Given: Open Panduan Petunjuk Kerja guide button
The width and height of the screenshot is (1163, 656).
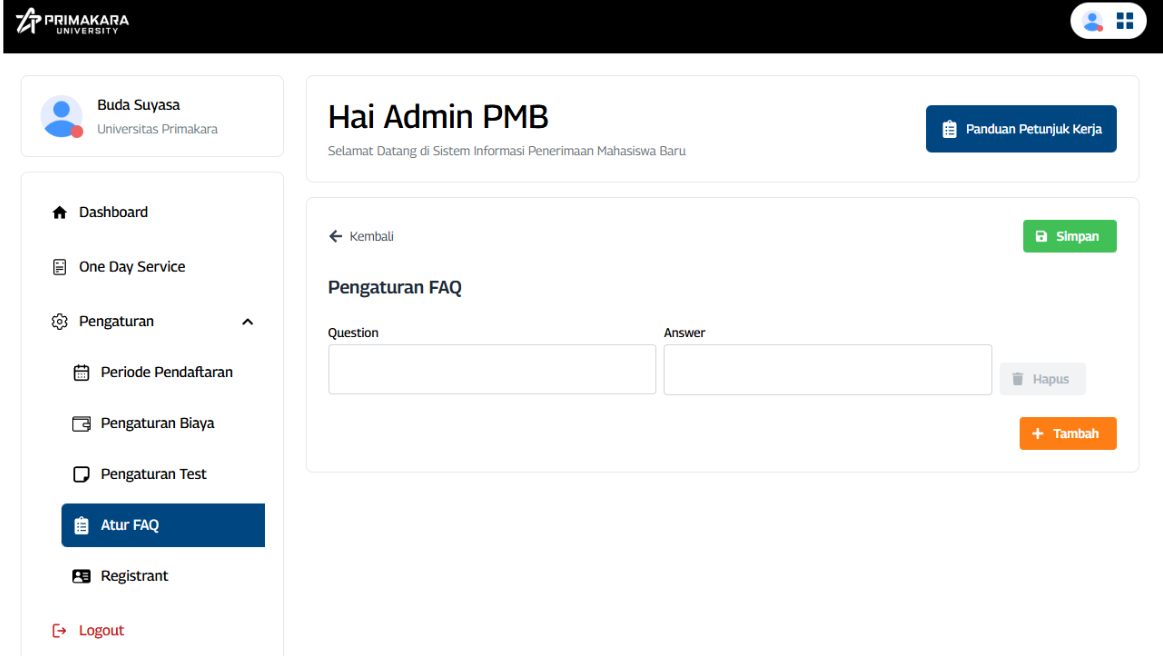Looking at the screenshot, I should pyautogui.click(x=1020, y=129).
